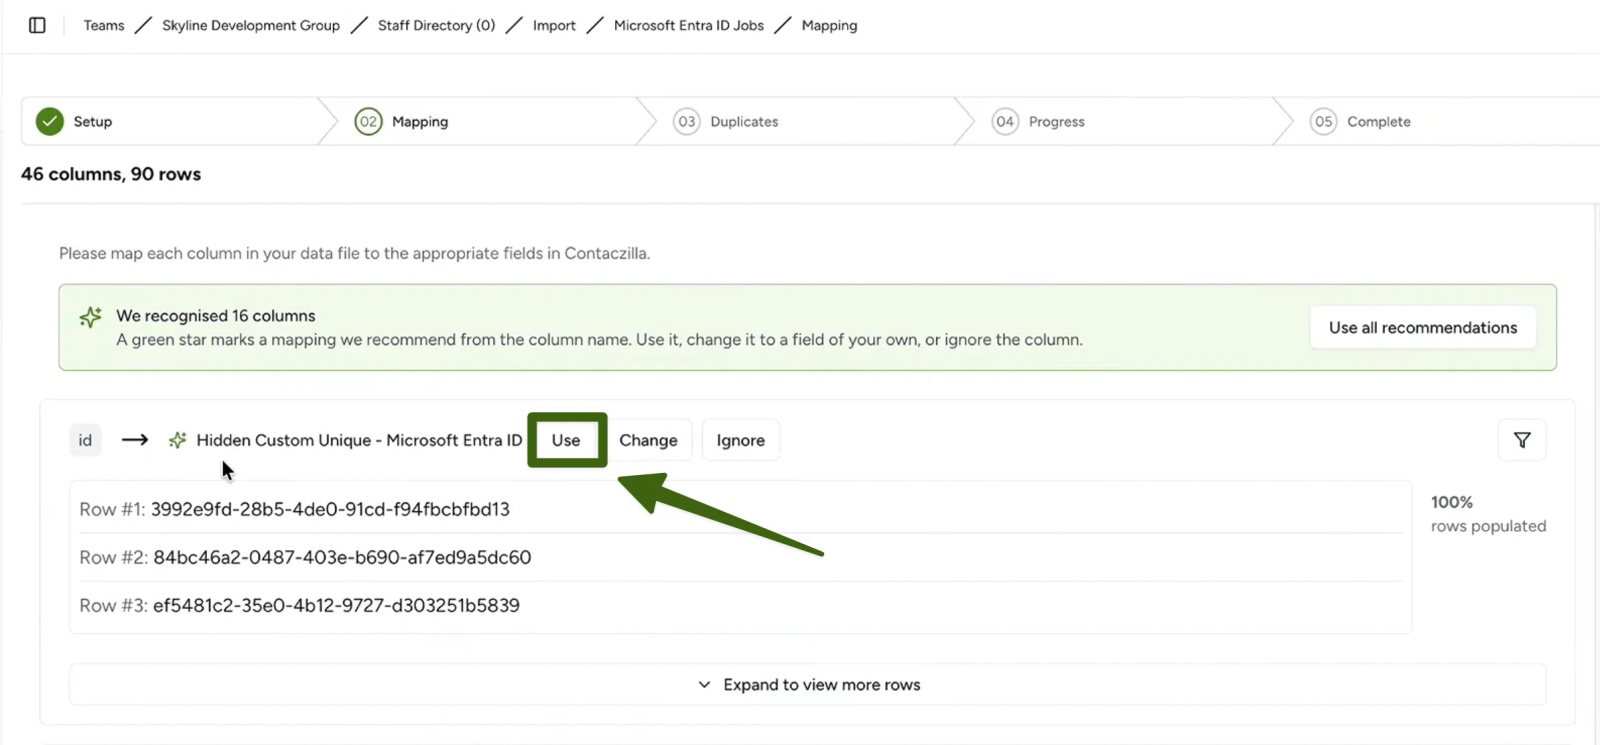Click the 46 columns, 90 rows heading
The width and height of the screenshot is (1600, 745).
111,174
